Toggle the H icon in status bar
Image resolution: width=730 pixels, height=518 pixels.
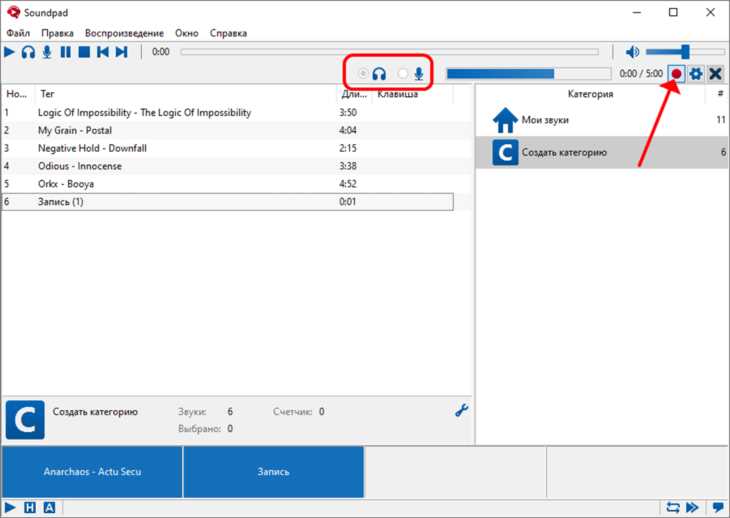pyautogui.click(x=29, y=507)
